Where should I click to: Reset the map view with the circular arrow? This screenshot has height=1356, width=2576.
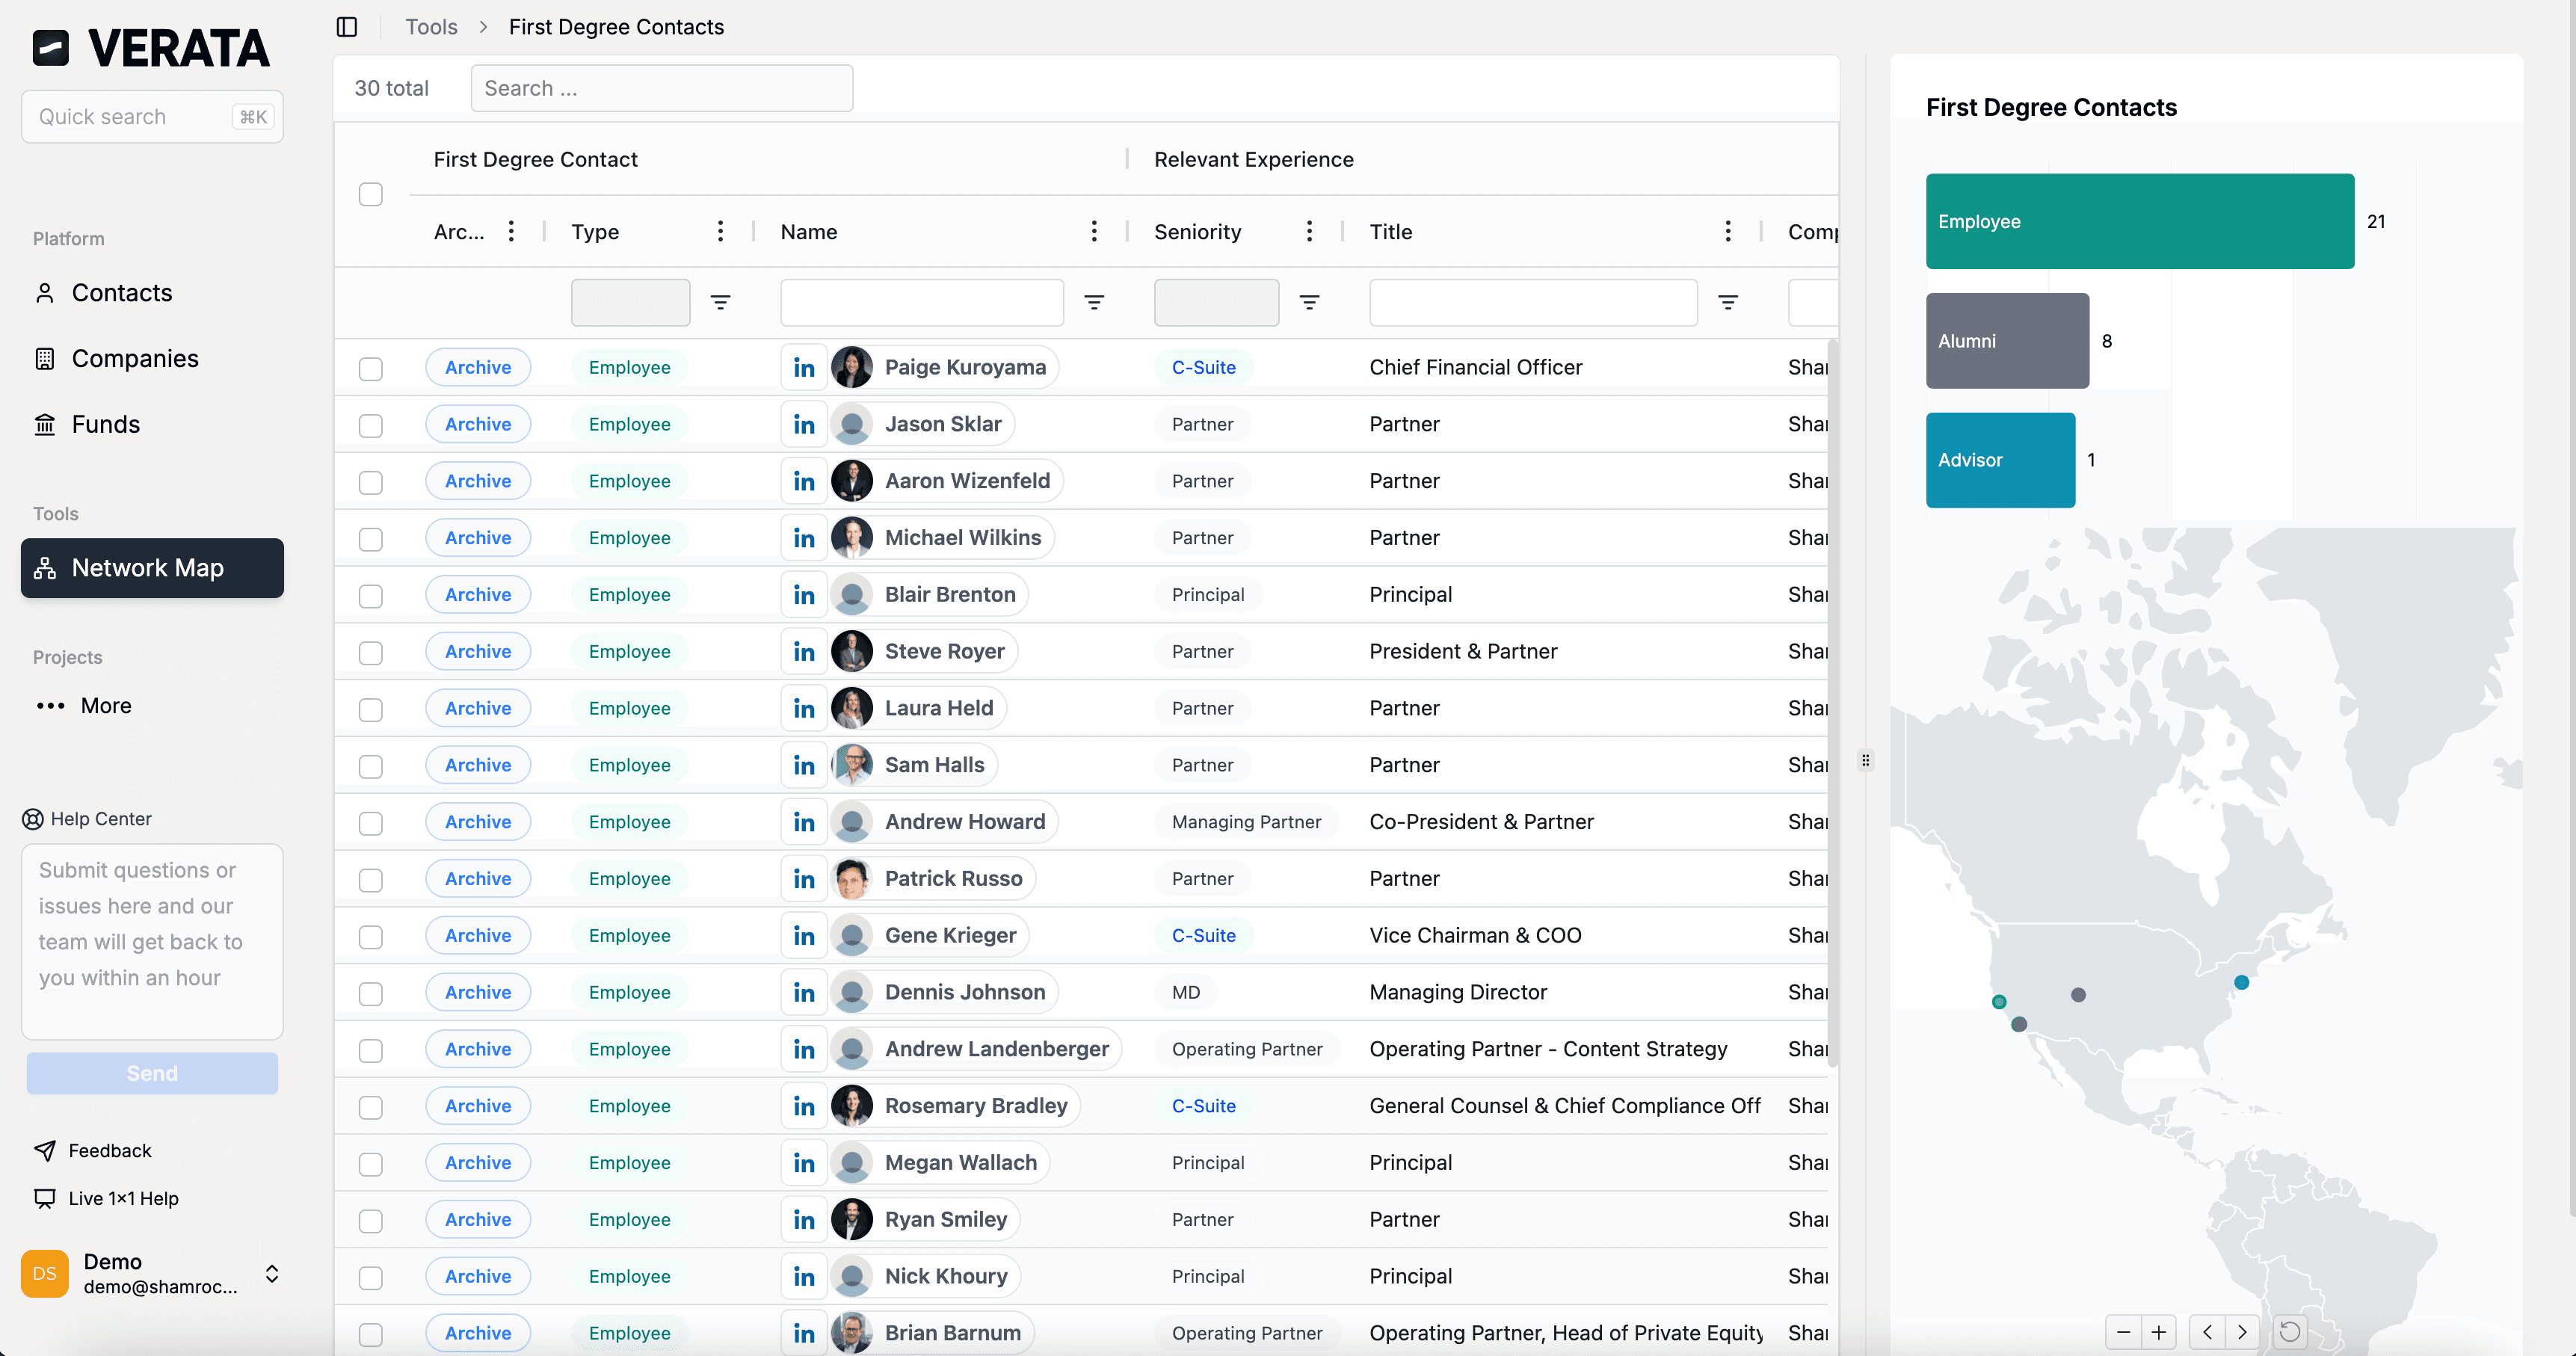2289,1331
